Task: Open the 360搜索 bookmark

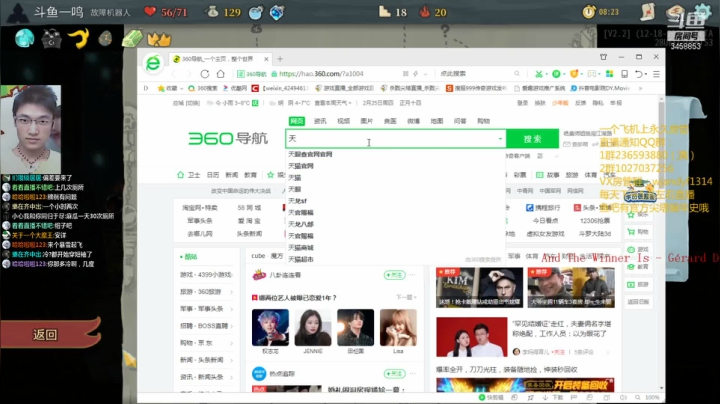Action: tap(202, 88)
